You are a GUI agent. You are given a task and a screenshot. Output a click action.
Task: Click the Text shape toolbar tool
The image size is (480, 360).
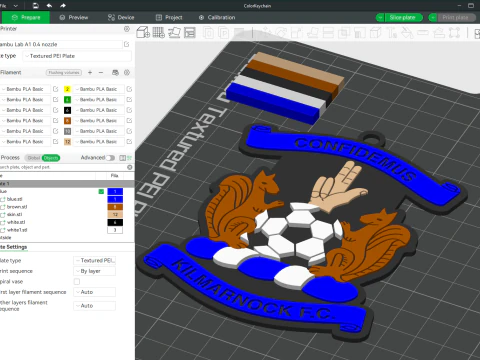(391, 33)
